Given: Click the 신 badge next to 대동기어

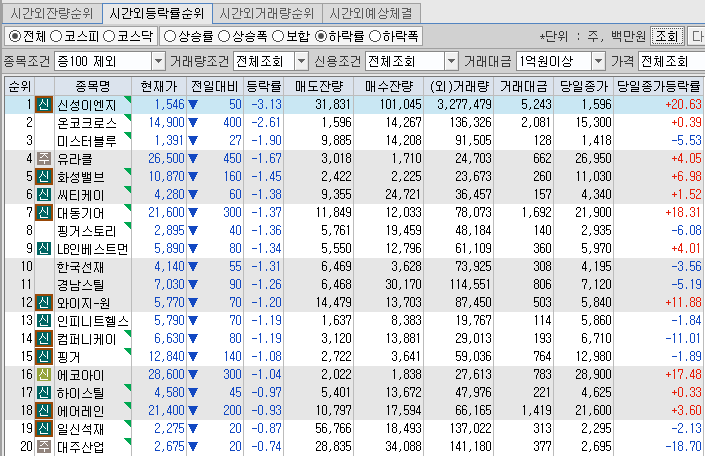Looking at the screenshot, I should [x=44, y=212].
